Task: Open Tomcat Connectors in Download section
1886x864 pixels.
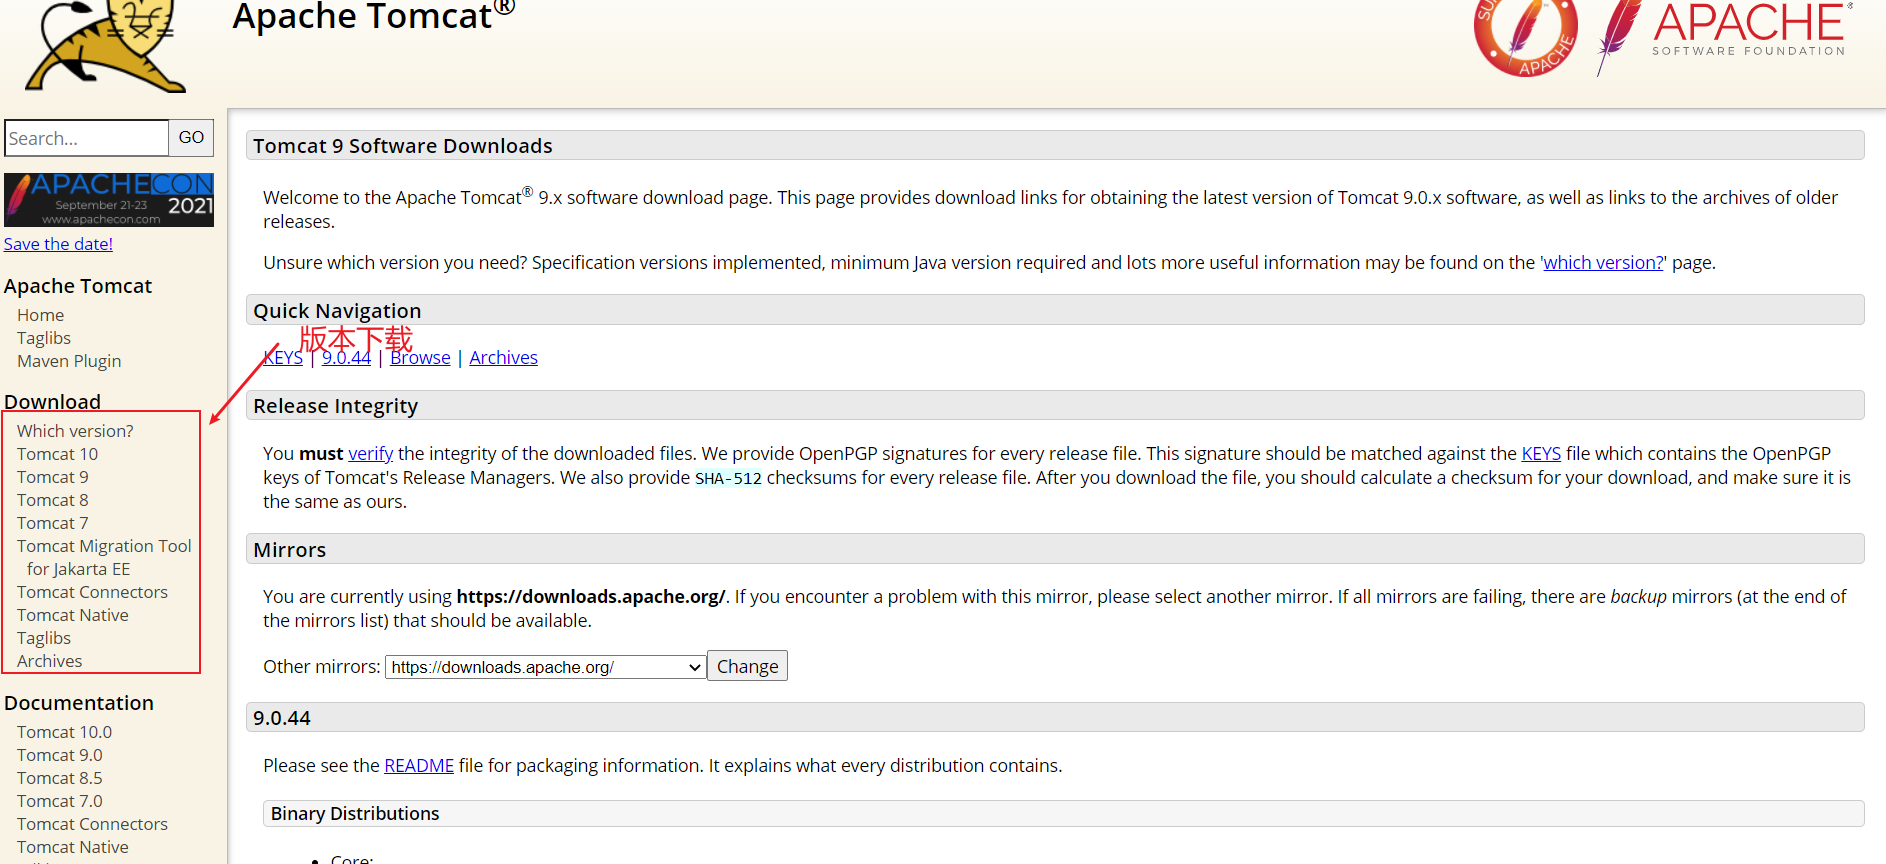Action: 92,592
